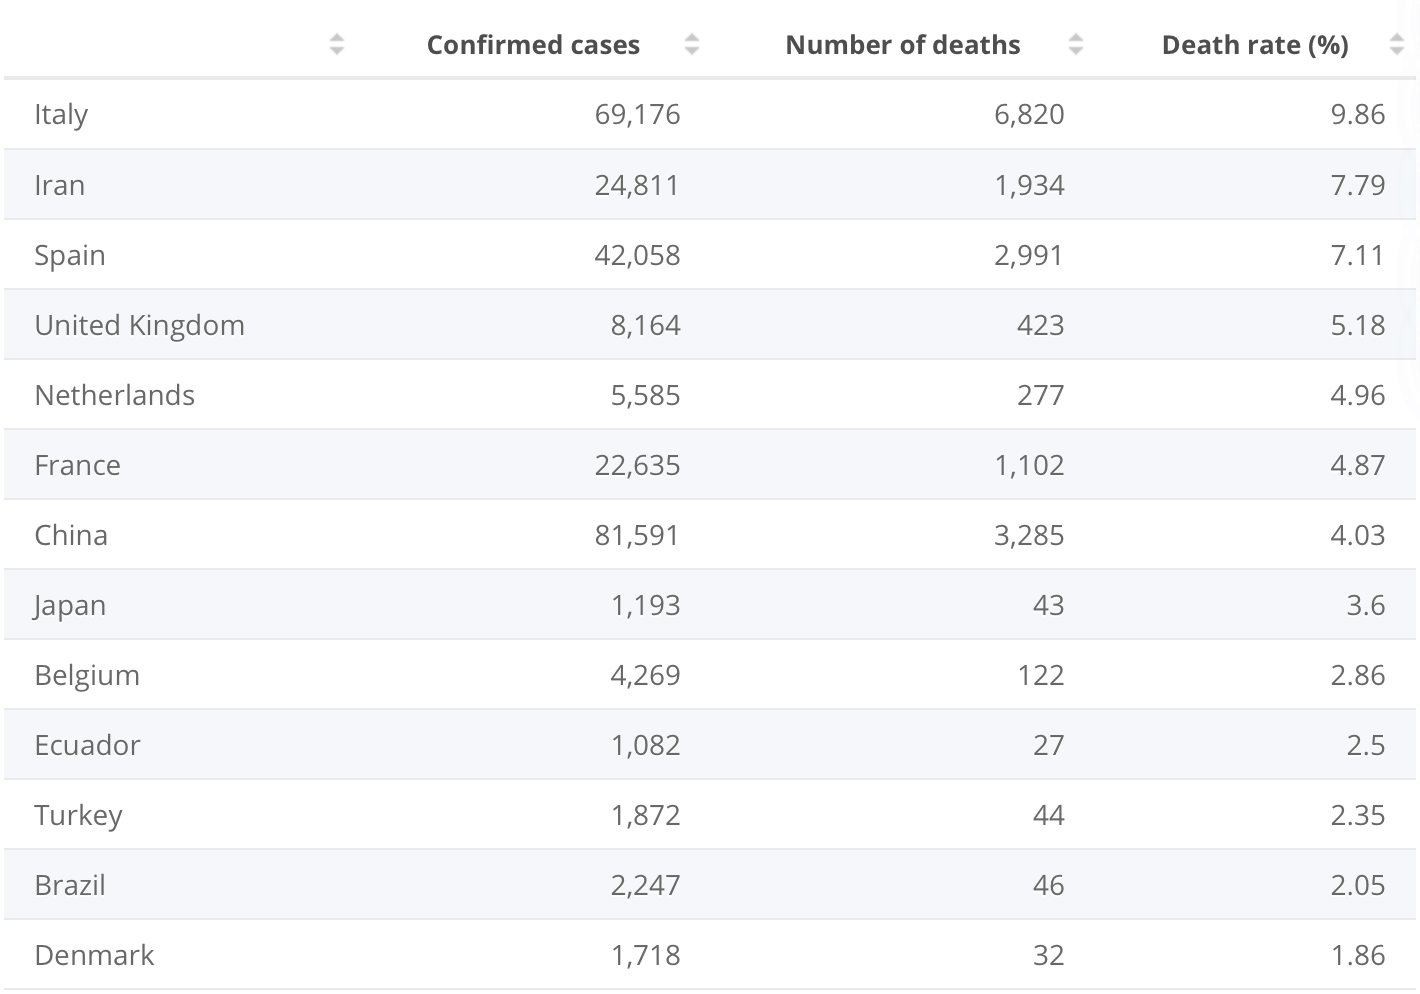Click the Spain country name

(70, 255)
